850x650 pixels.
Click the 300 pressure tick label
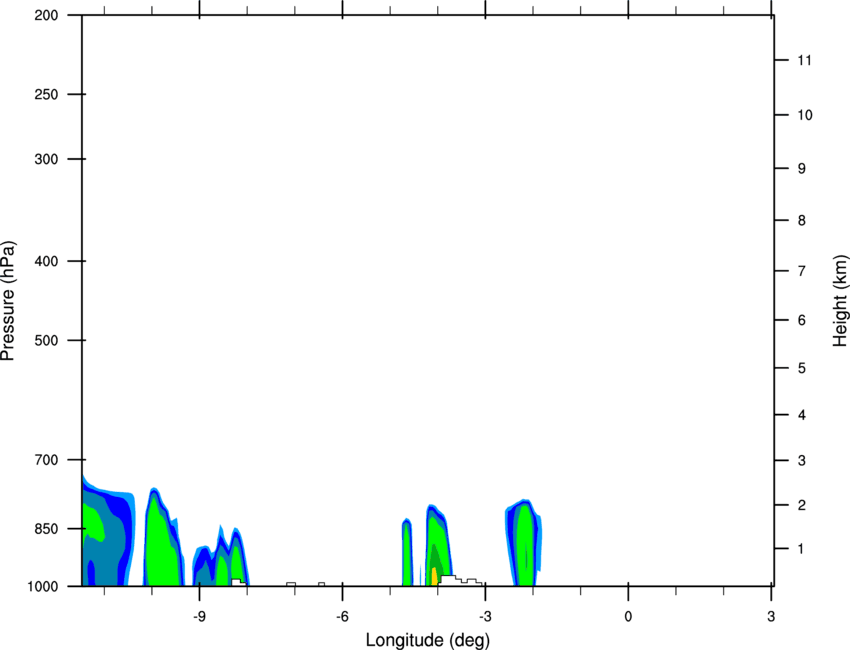[x=46, y=159]
